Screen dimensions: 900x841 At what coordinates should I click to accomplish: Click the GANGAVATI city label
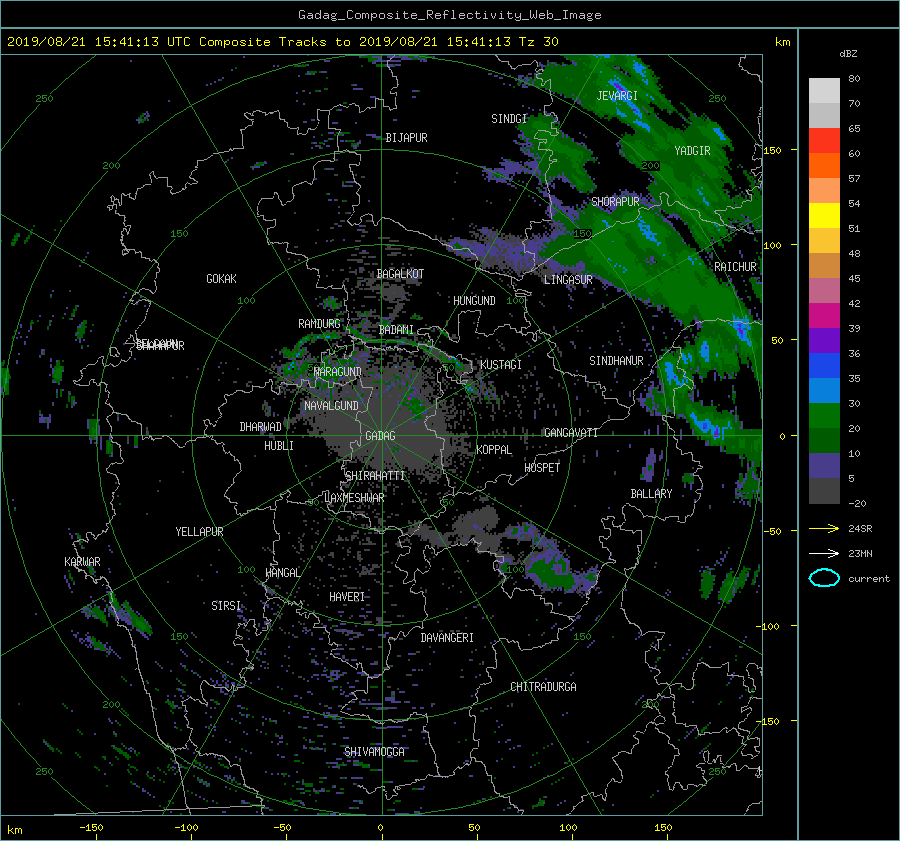tap(571, 433)
